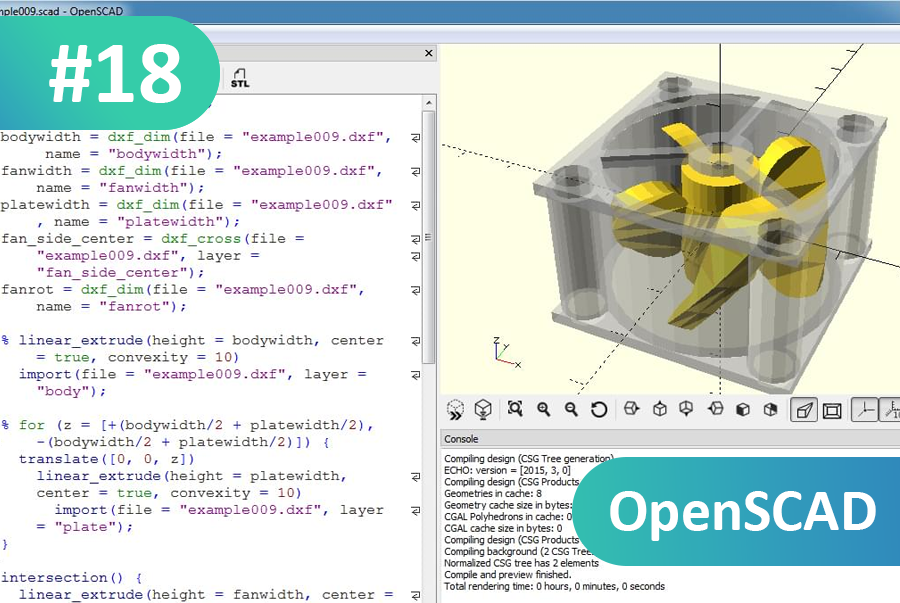Zoom out of the 3D viewport

click(570, 409)
